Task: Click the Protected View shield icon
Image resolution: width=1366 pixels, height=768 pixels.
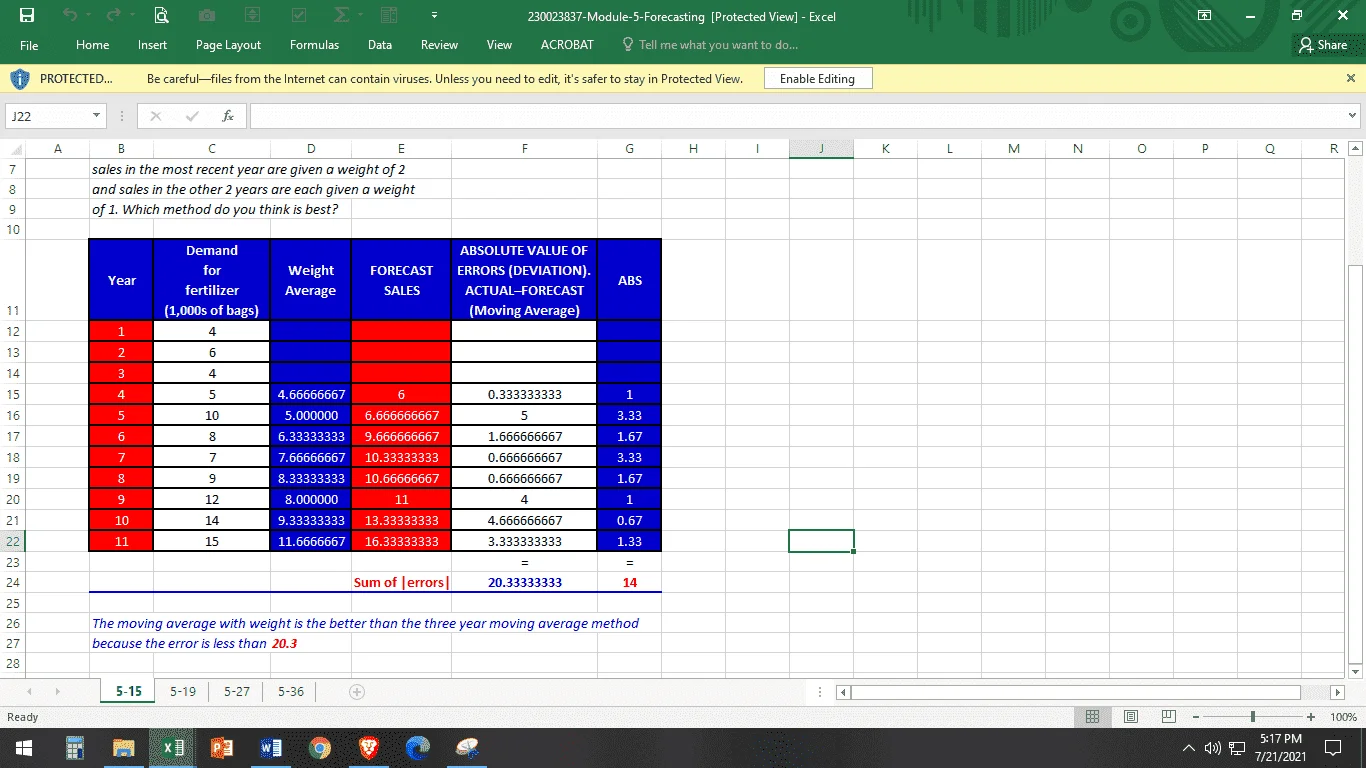Action: [x=18, y=79]
